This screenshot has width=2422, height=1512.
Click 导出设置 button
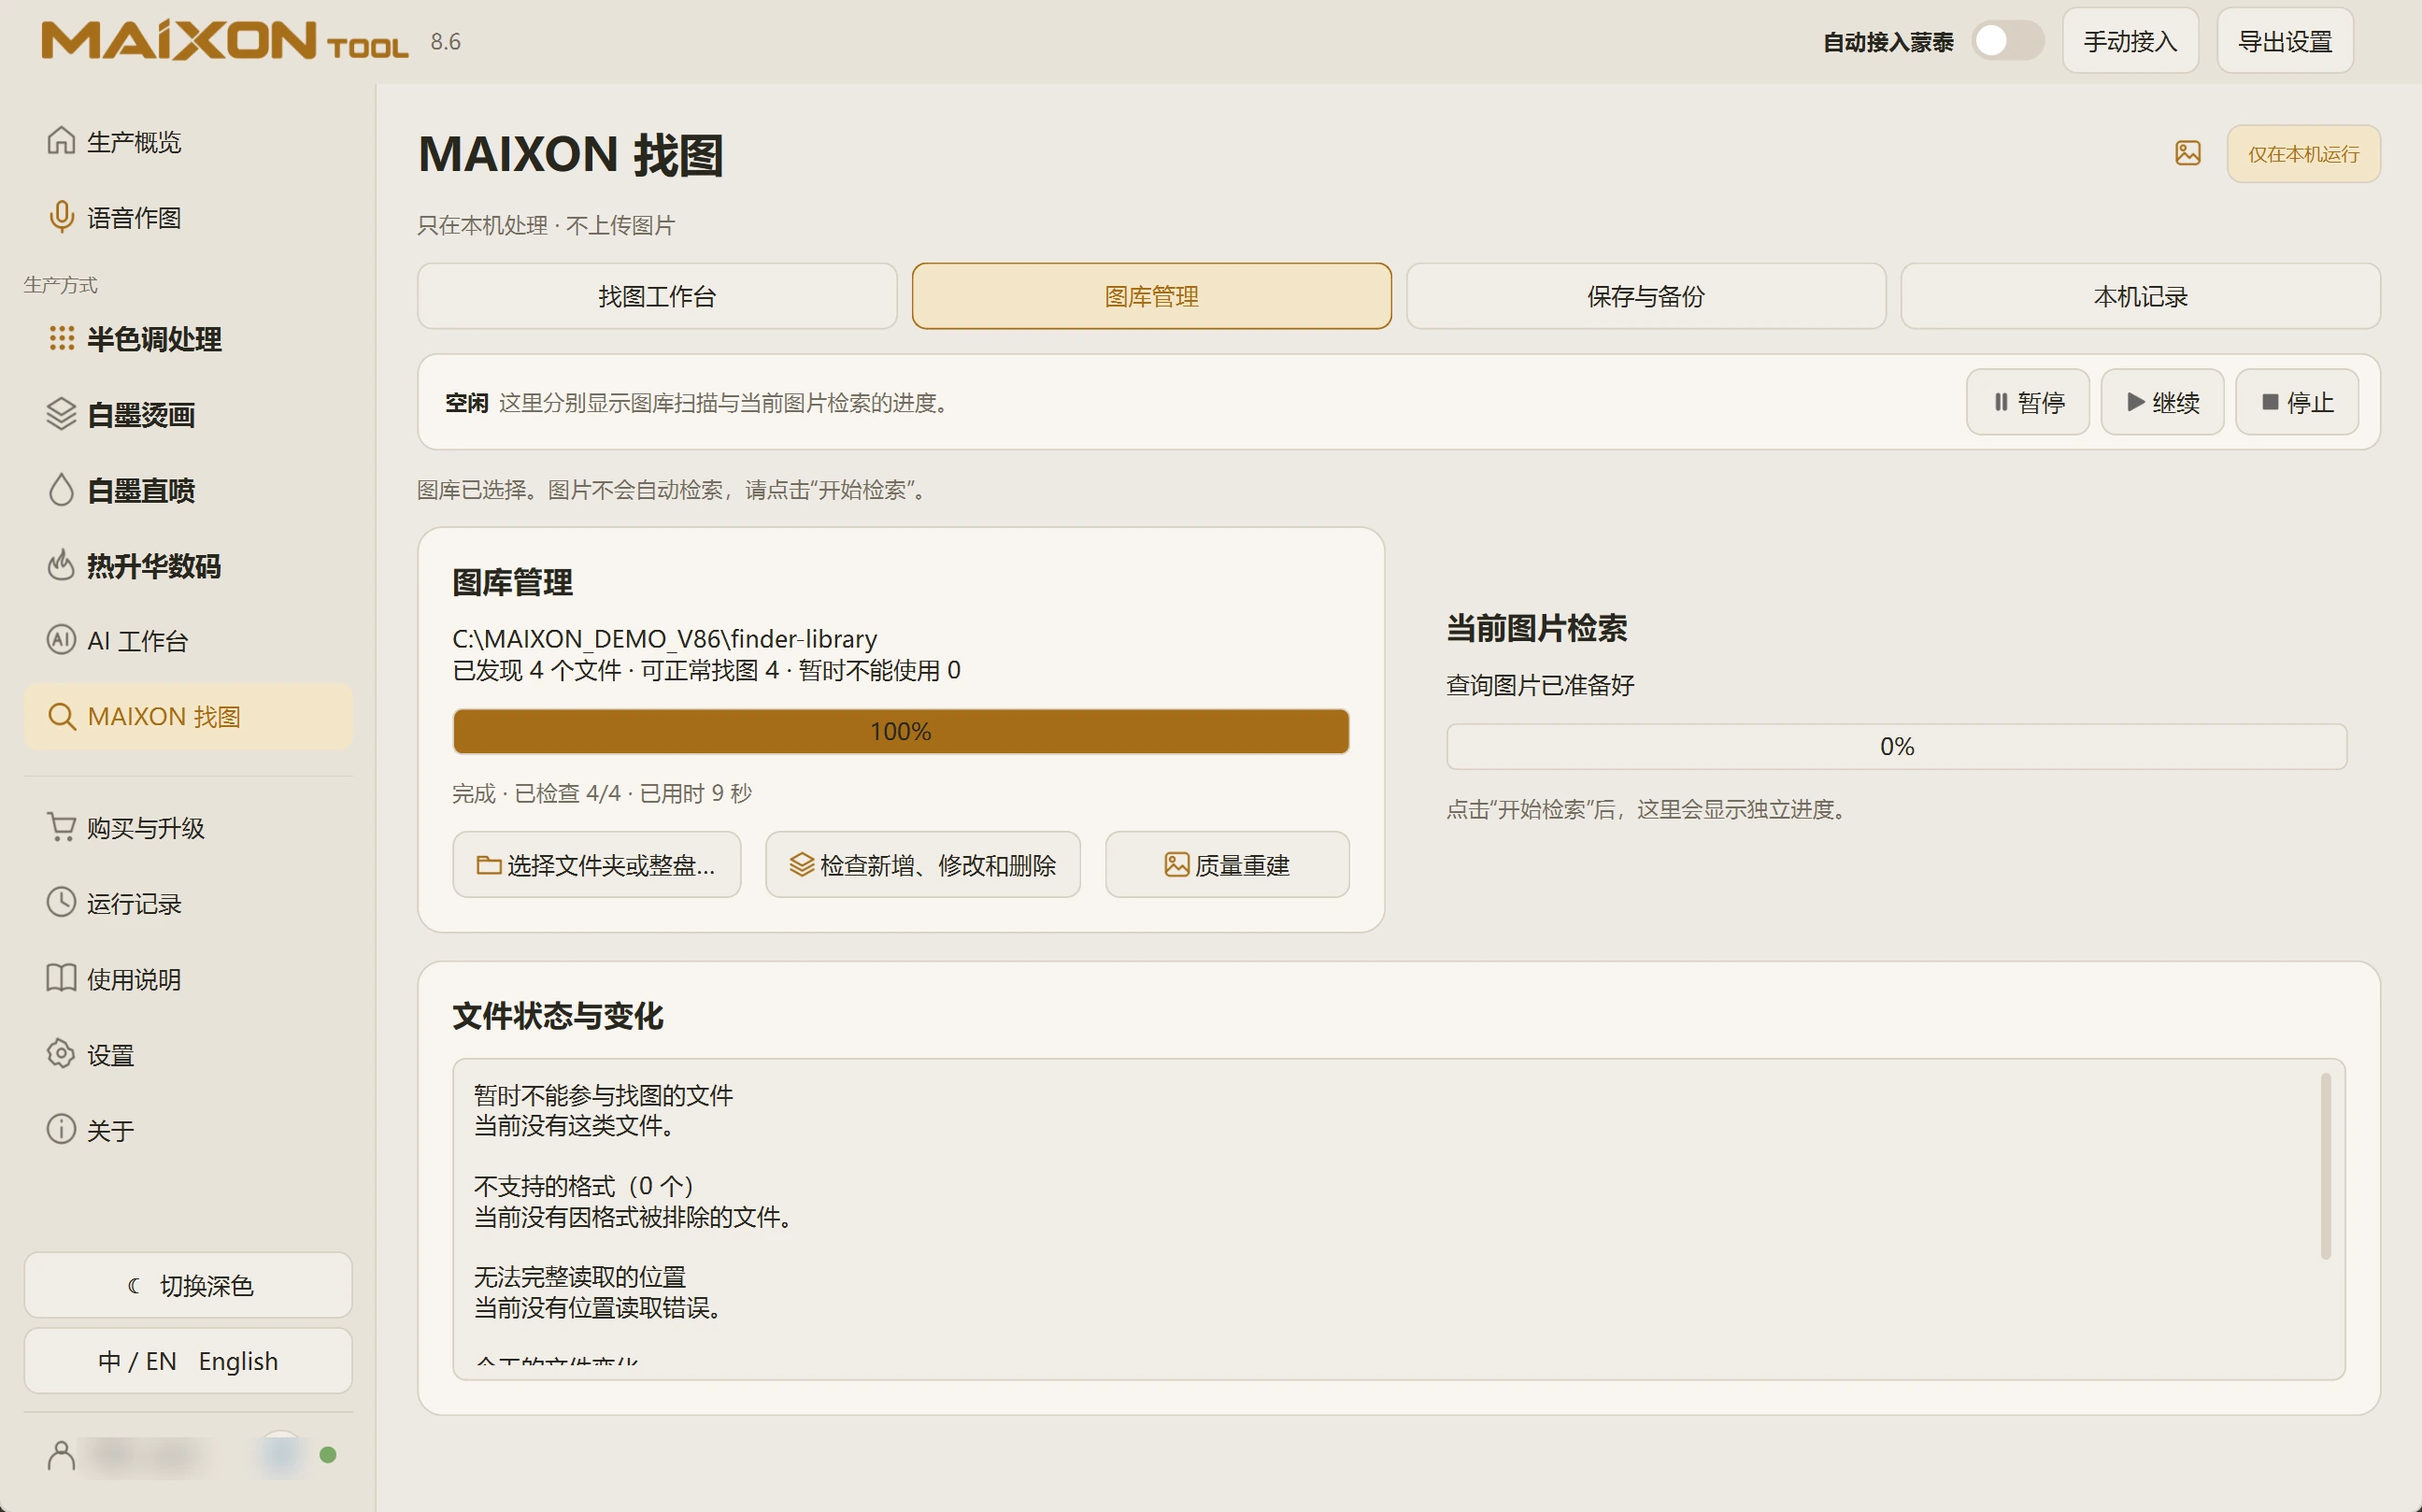[x=2284, y=41]
